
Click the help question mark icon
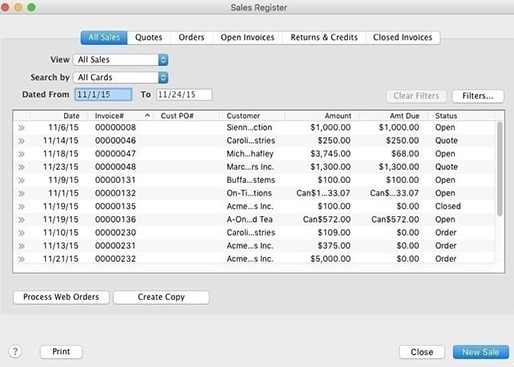15,351
